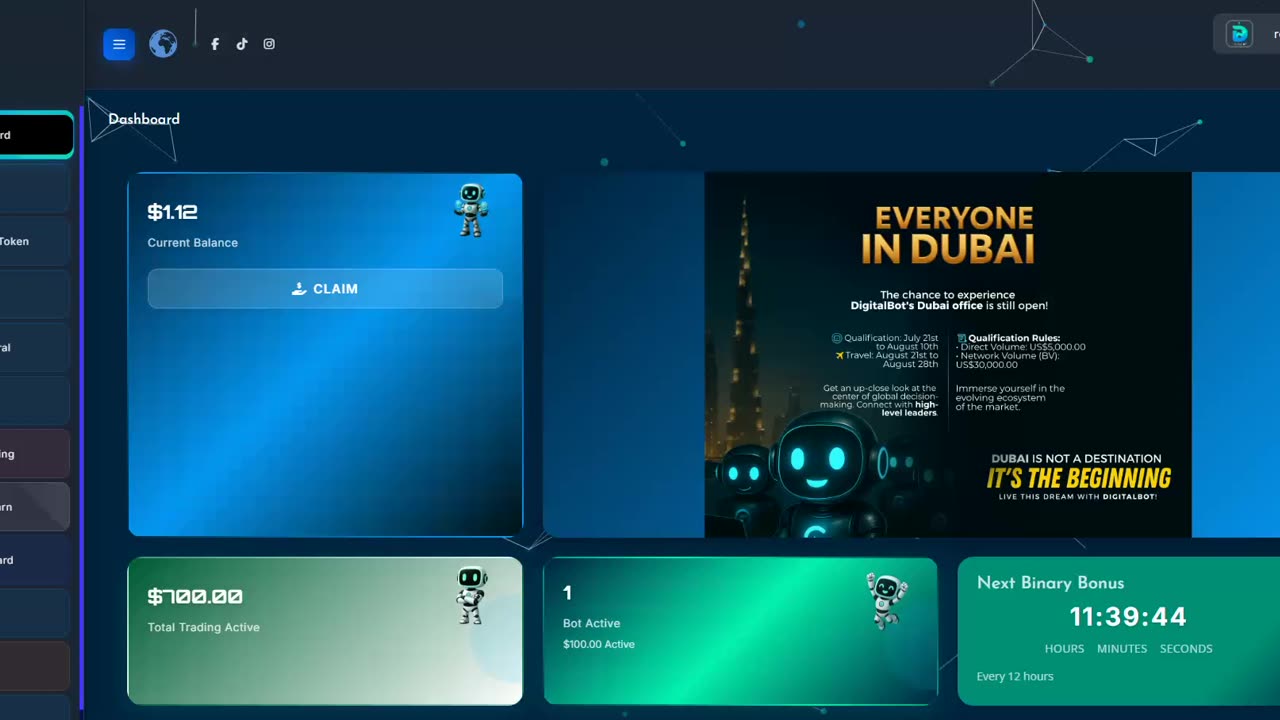The image size is (1280, 720).
Task: Click the IT'S THE BEGINNING banner slogan
Action: coord(1079,478)
